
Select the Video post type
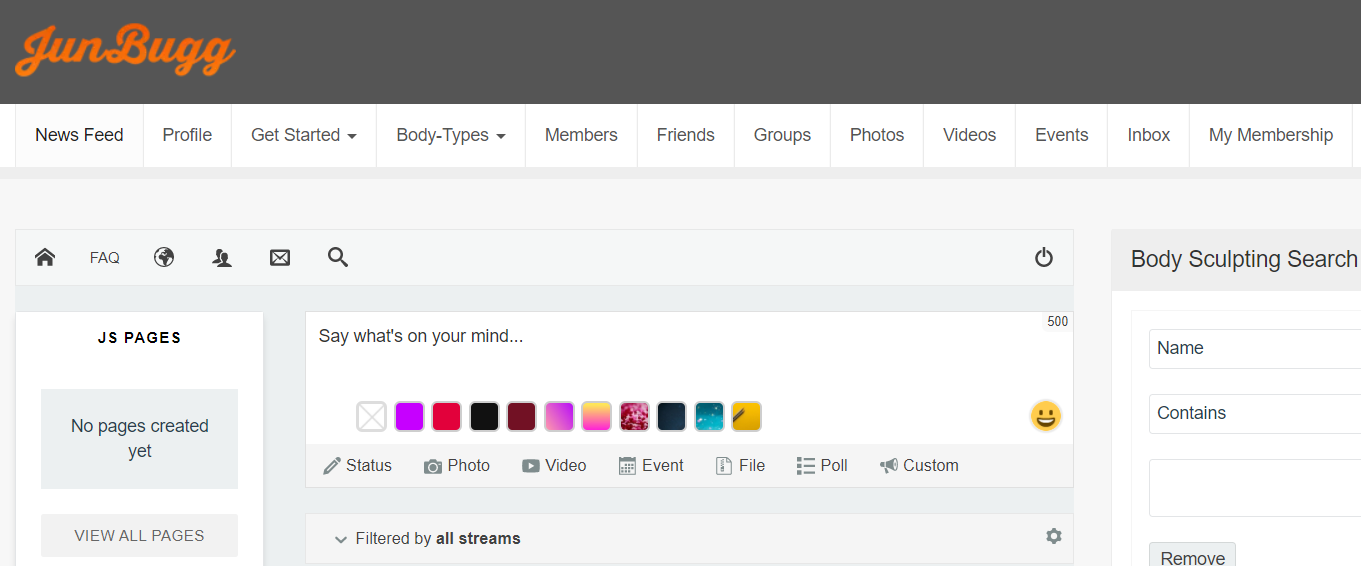[x=554, y=466]
